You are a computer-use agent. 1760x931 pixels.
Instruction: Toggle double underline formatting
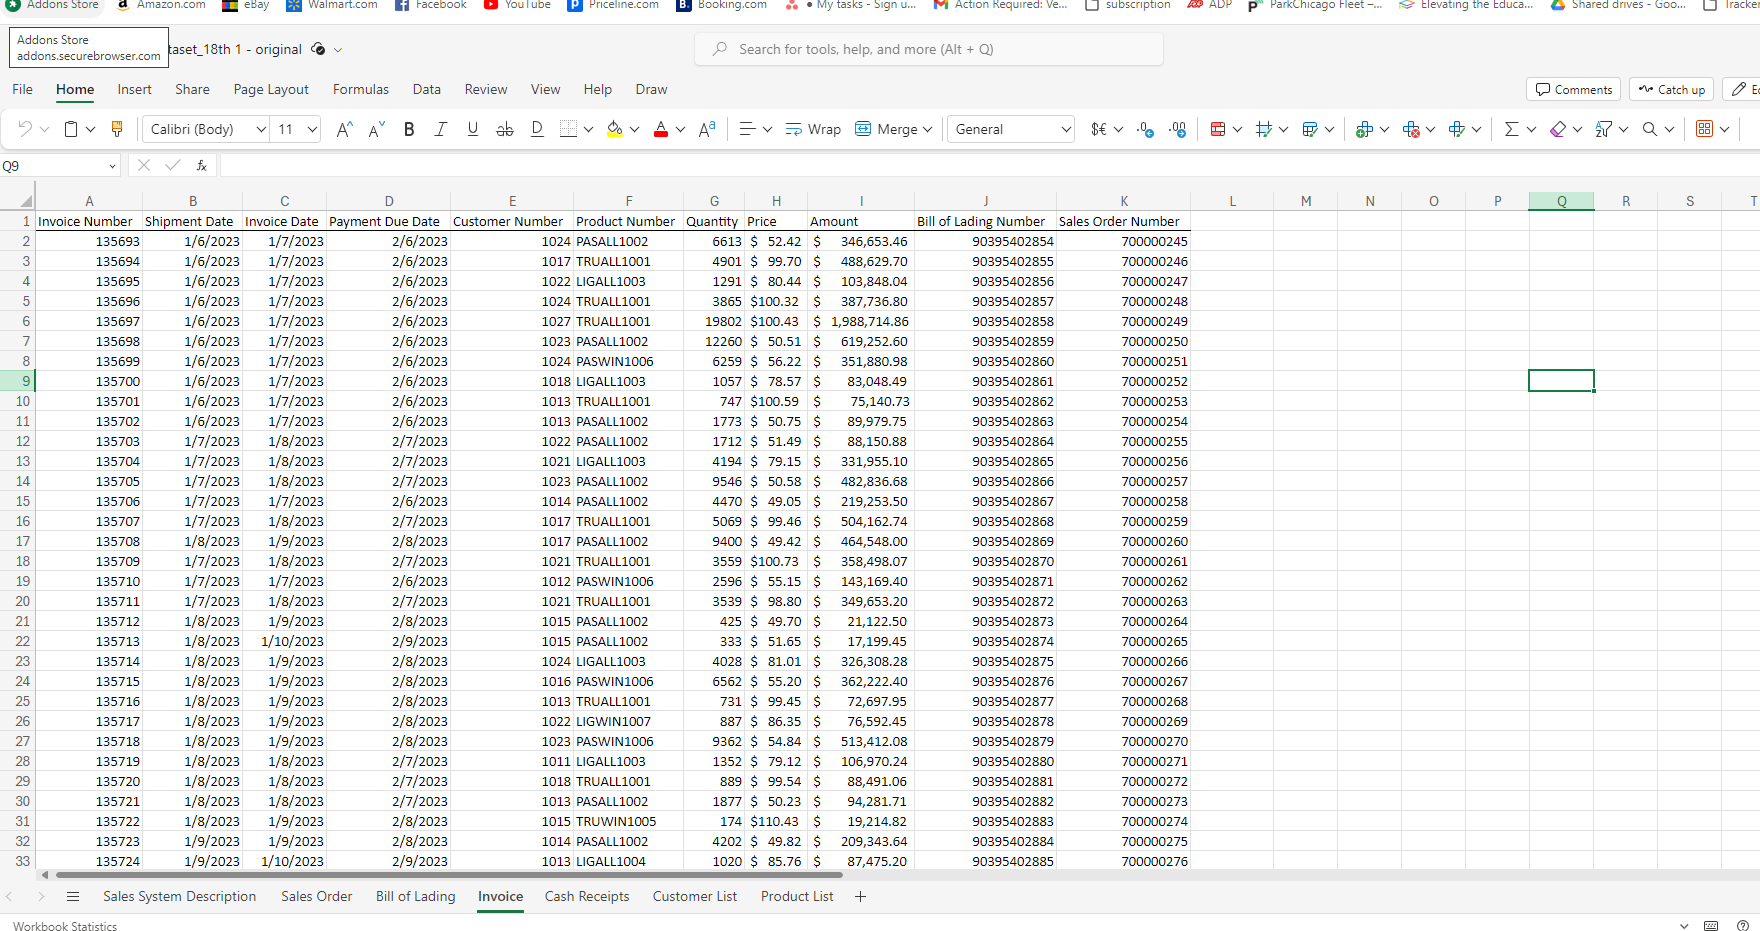(x=537, y=129)
